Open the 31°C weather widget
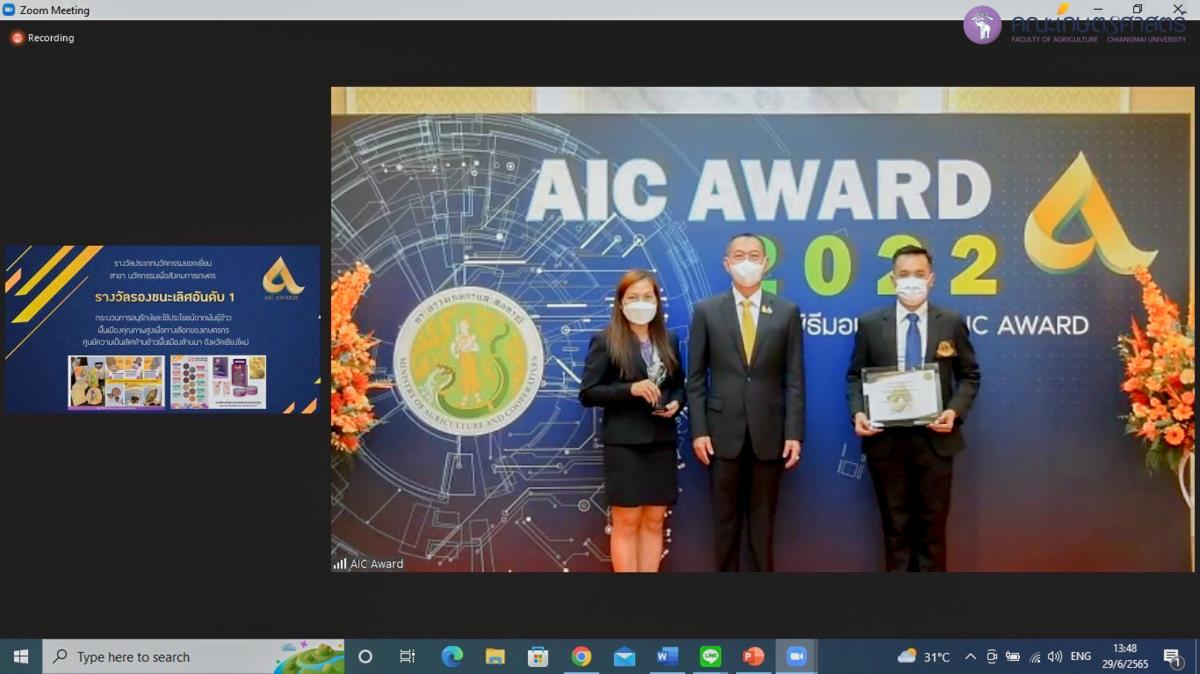 tap(923, 657)
